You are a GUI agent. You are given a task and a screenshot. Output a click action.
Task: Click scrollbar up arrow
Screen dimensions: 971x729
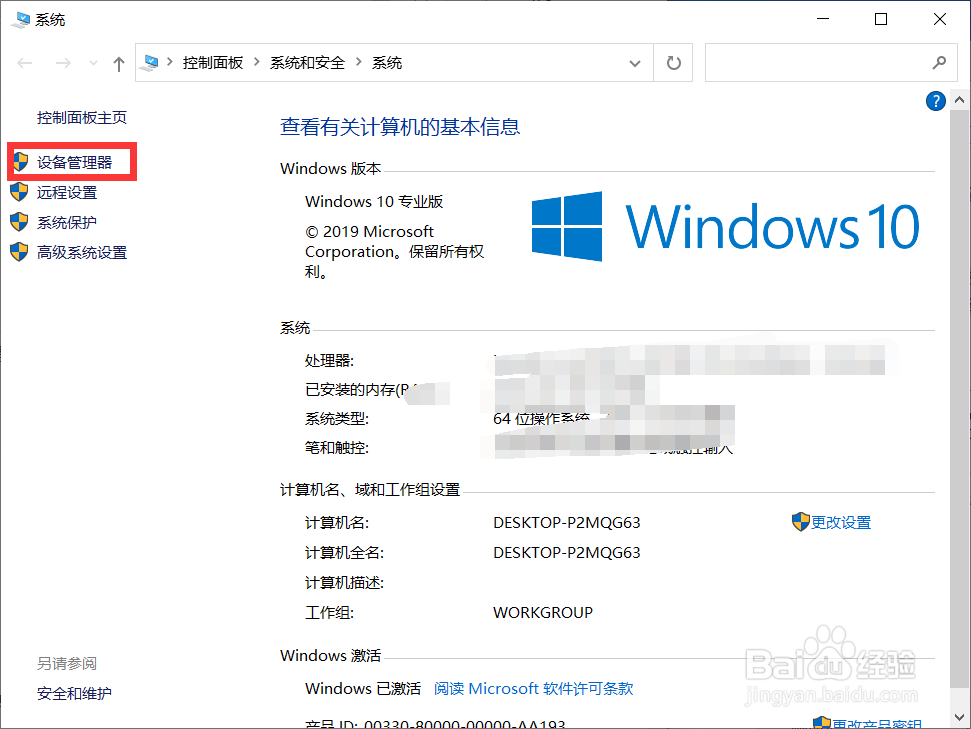(x=959, y=100)
